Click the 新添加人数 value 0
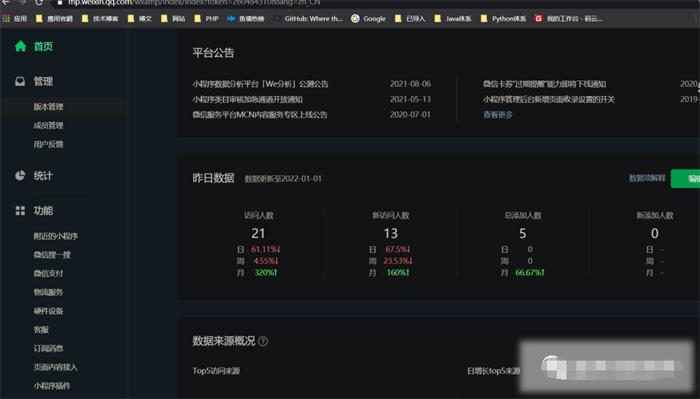This screenshot has width=700, height=399. pos(654,233)
